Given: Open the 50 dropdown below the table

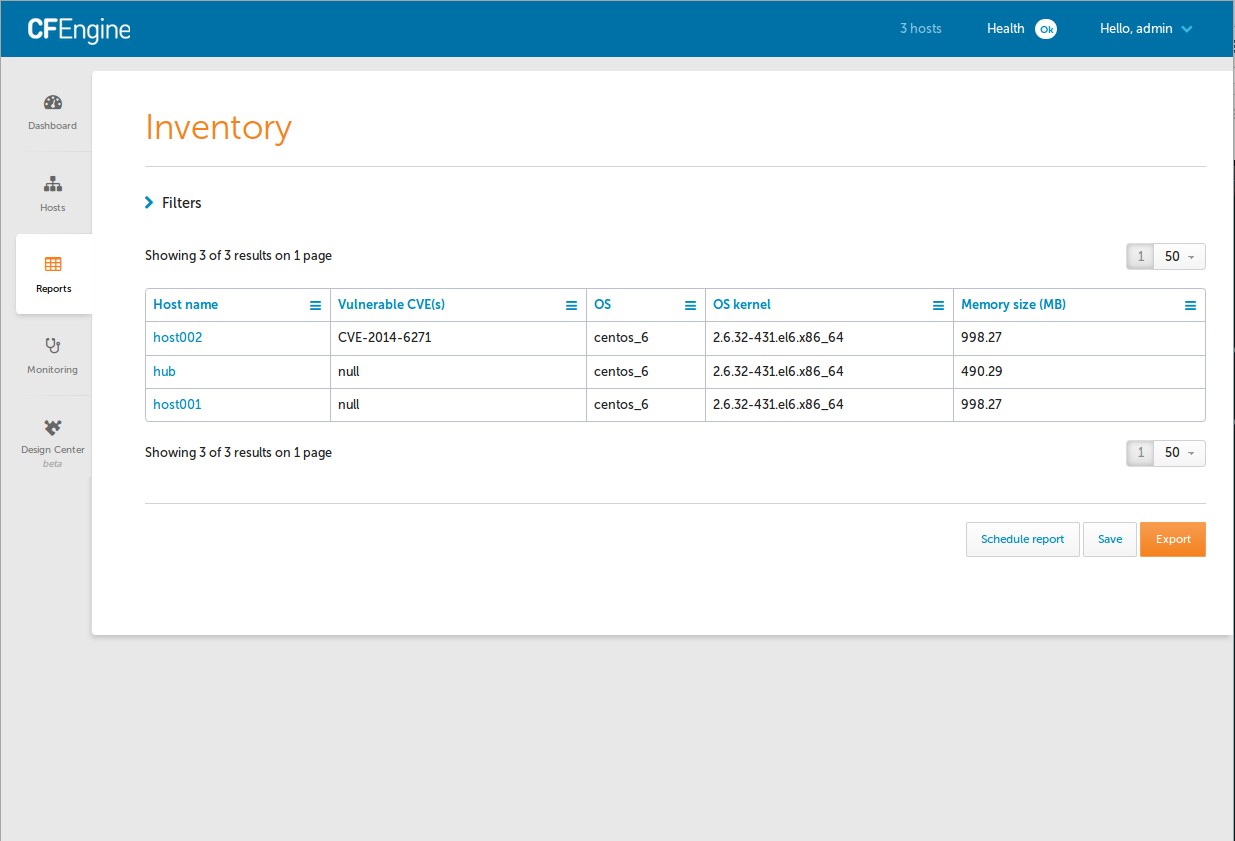Looking at the screenshot, I should click(1180, 453).
